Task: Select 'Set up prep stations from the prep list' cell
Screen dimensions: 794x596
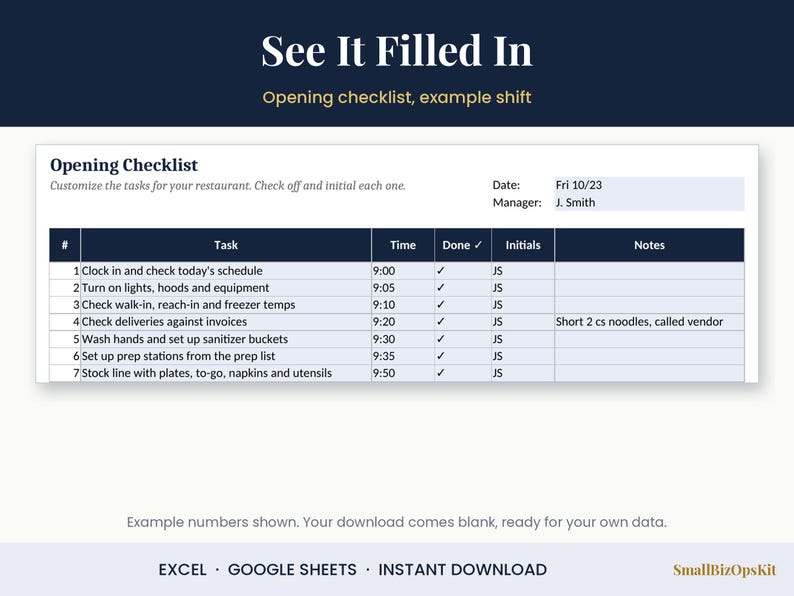Action: coord(226,356)
